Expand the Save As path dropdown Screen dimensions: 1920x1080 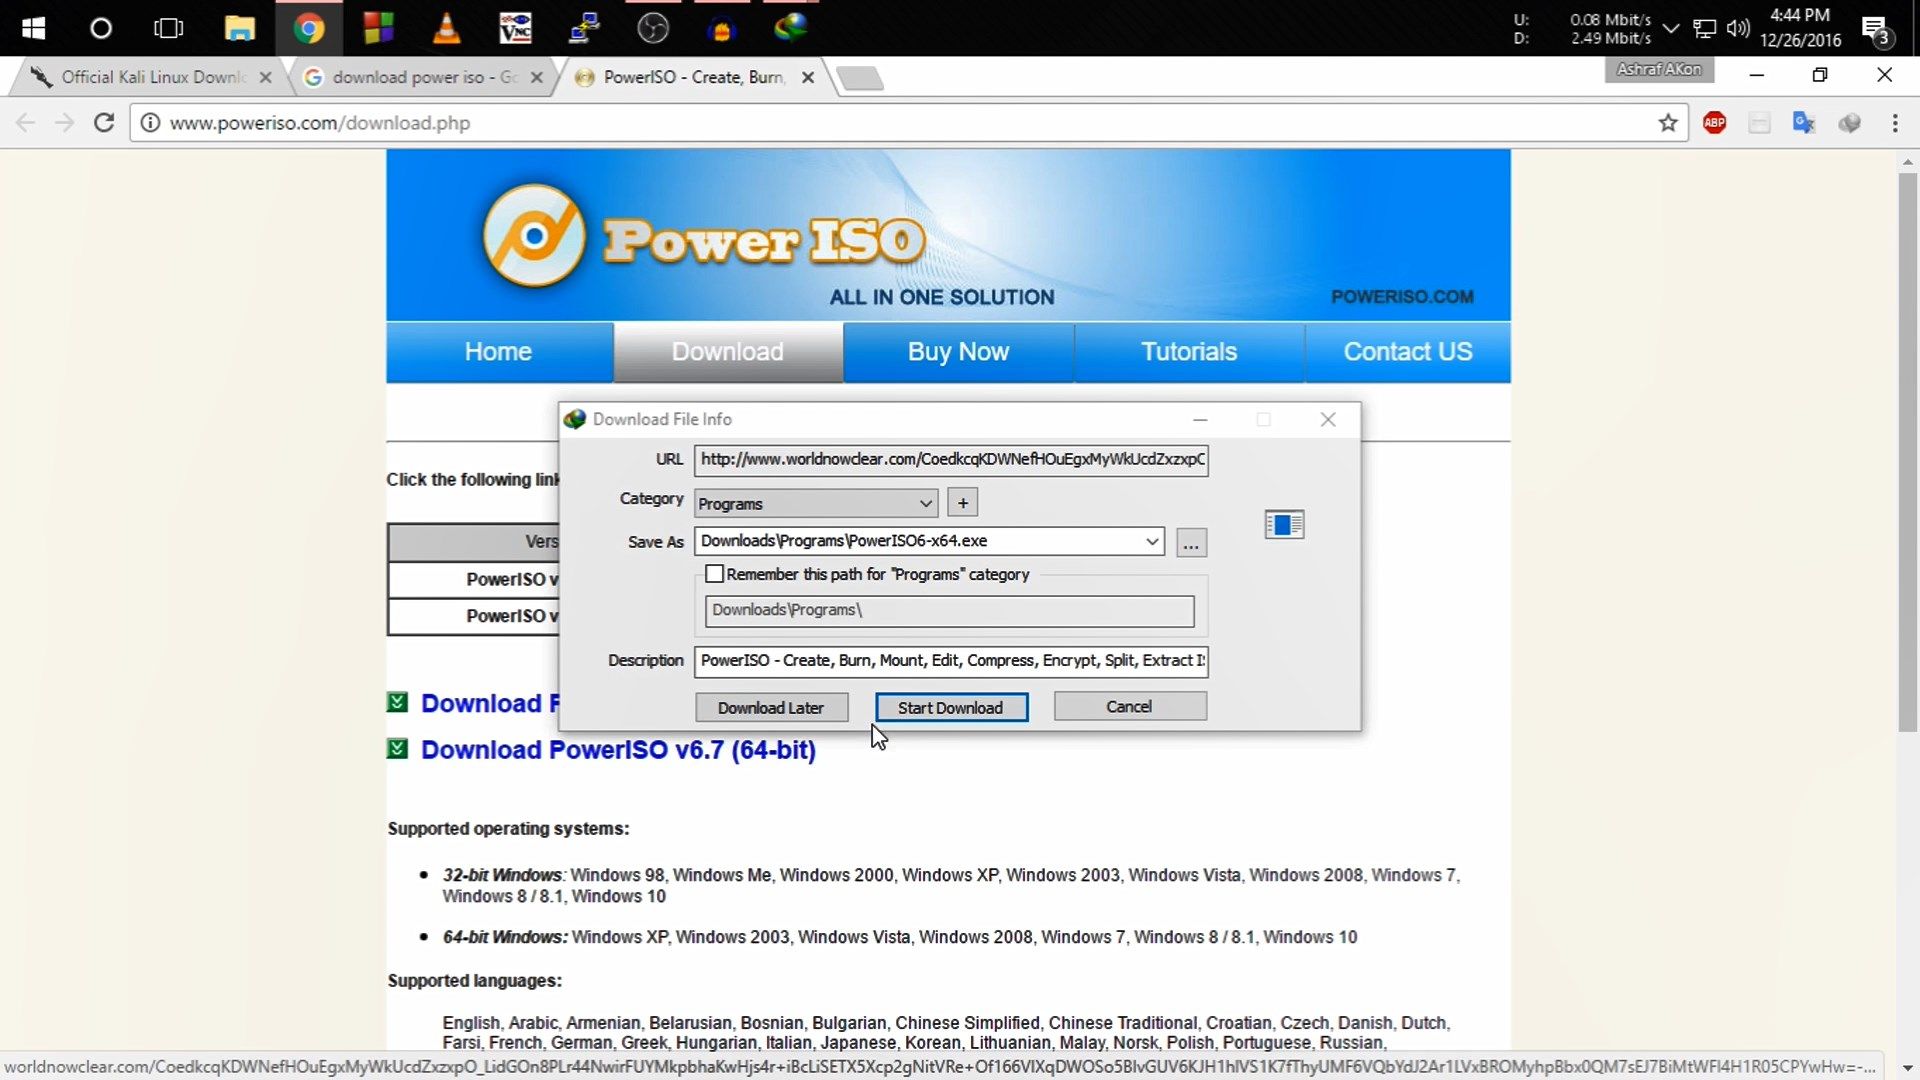[1152, 541]
